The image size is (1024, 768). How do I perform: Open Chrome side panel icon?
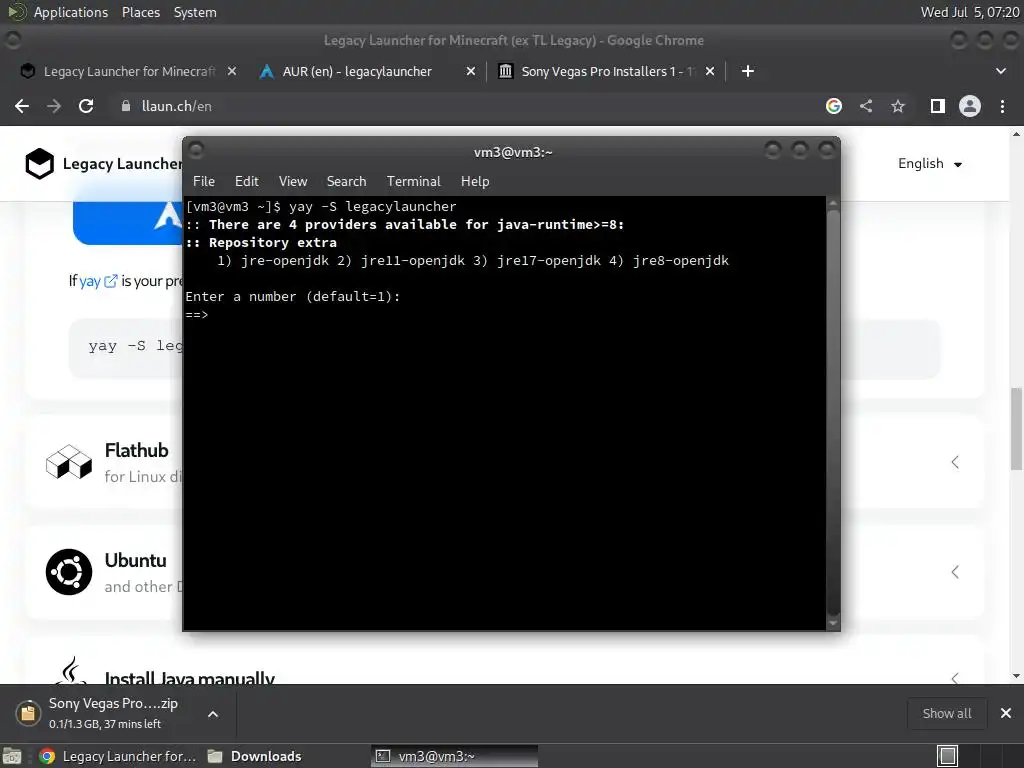[938, 106]
